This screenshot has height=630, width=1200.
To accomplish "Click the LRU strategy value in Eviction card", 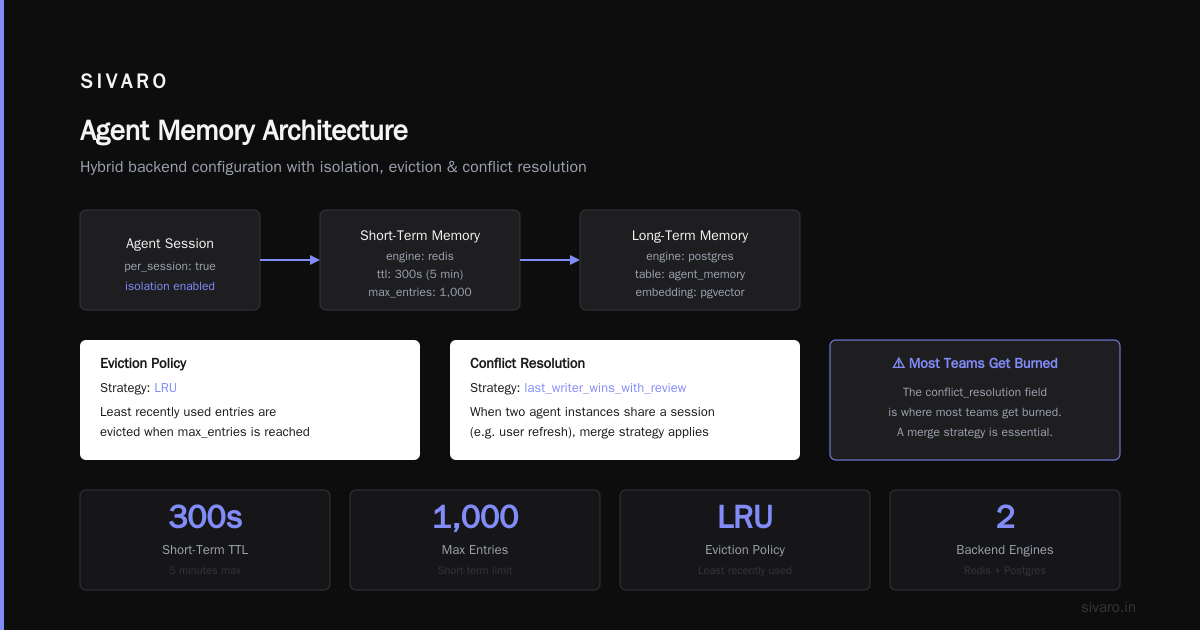I will 166,387.
